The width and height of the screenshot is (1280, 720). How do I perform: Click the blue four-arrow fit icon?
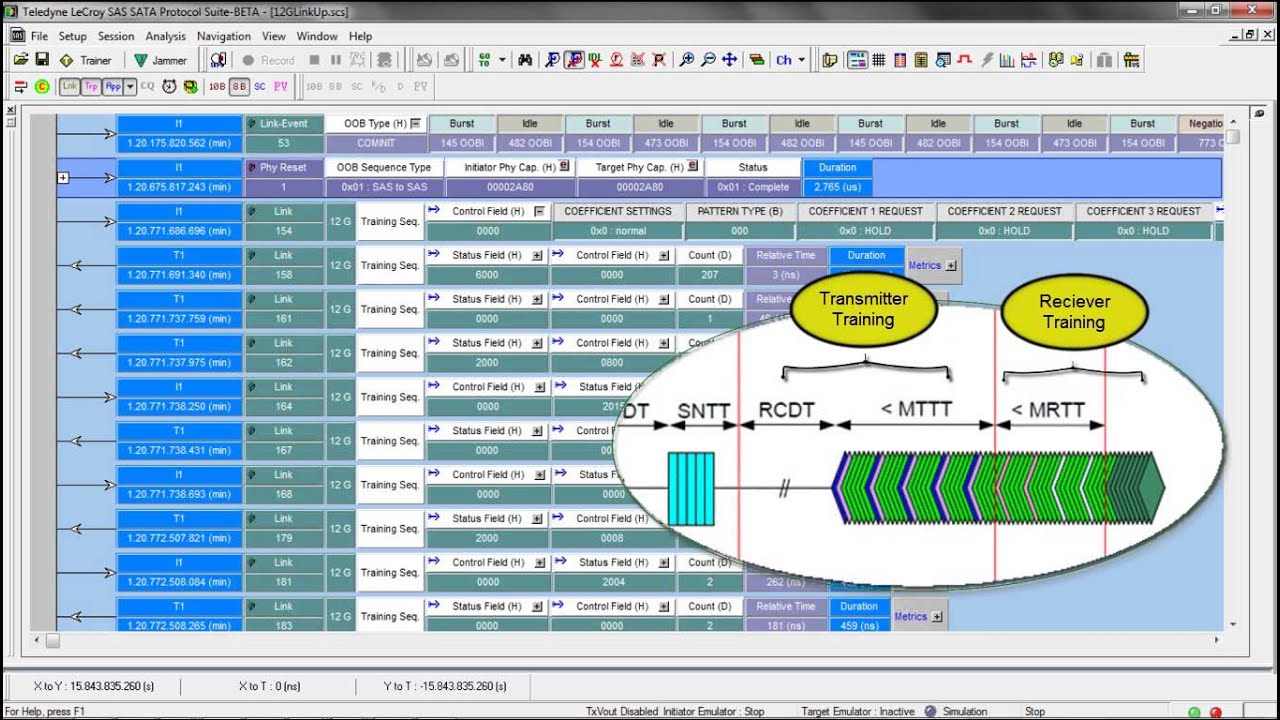point(729,60)
